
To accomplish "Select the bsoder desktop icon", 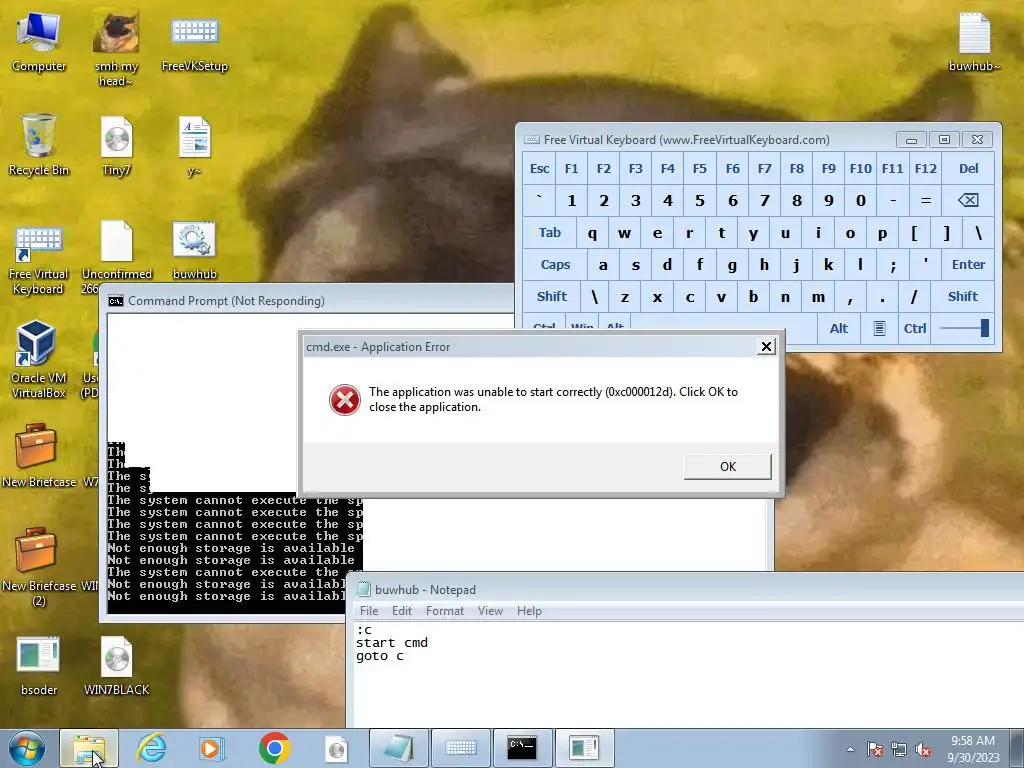I will click(x=39, y=665).
